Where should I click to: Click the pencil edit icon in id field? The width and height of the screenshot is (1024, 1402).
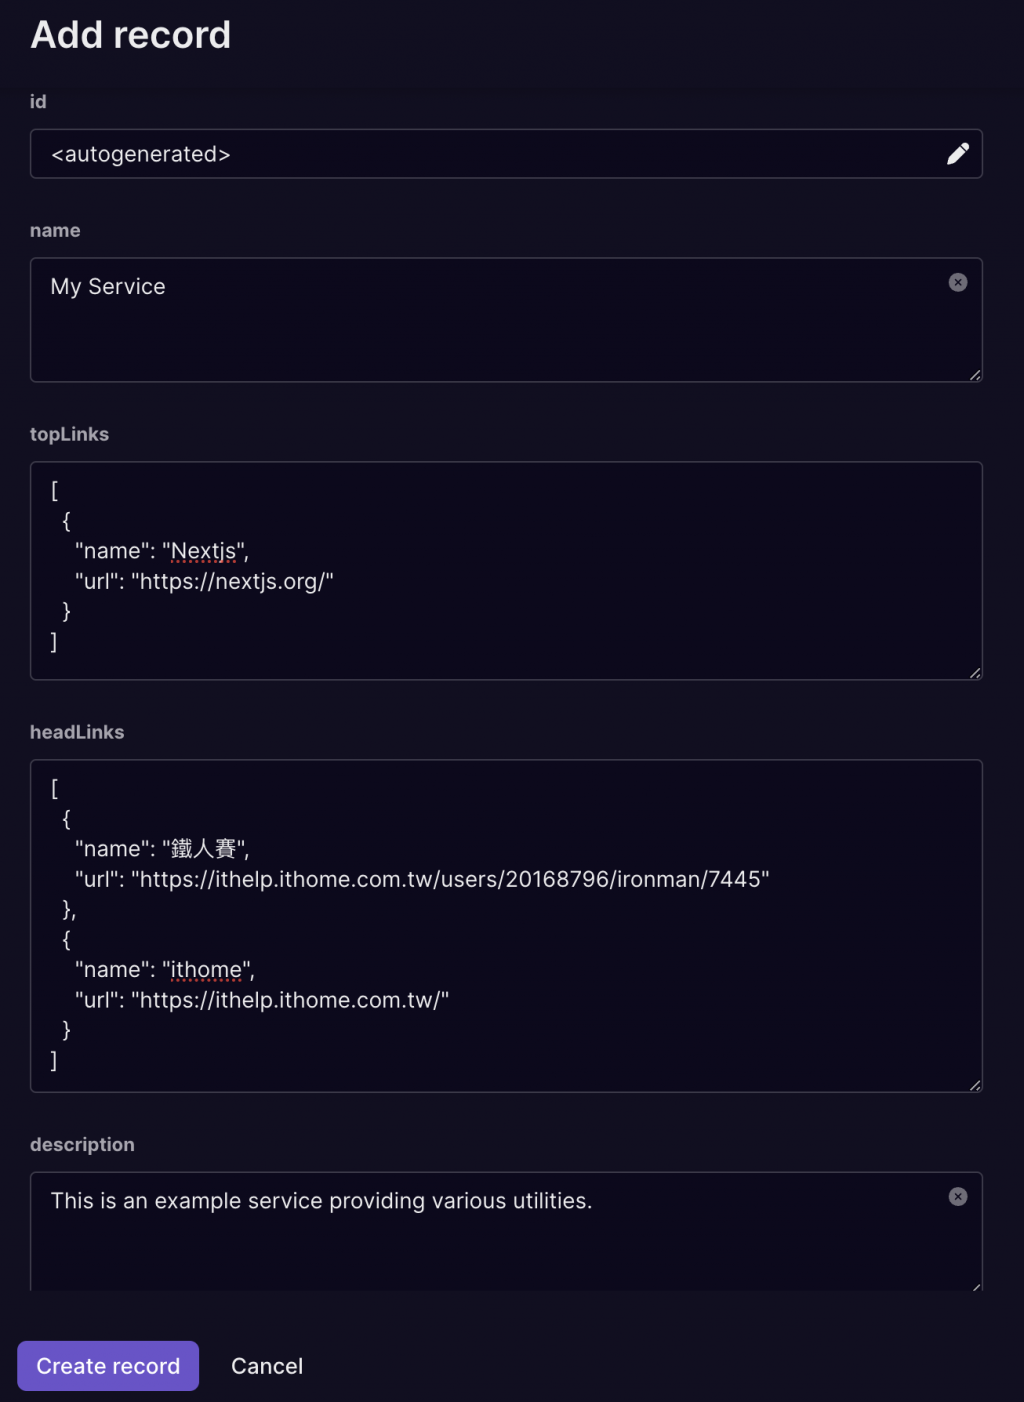(x=957, y=154)
